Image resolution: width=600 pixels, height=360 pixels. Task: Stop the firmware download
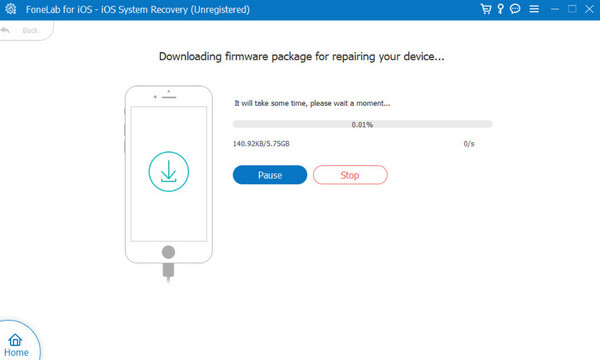tap(350, 175)
